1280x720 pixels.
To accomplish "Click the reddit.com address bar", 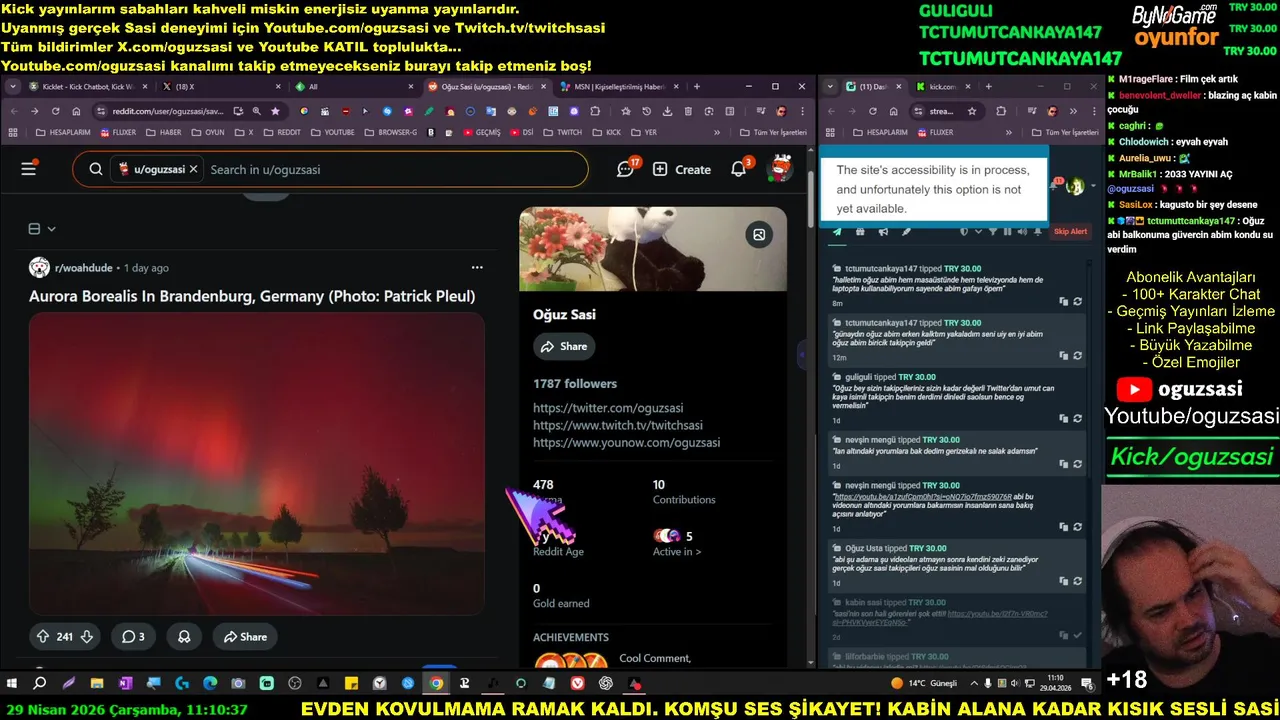I will (x=168, y=111).
